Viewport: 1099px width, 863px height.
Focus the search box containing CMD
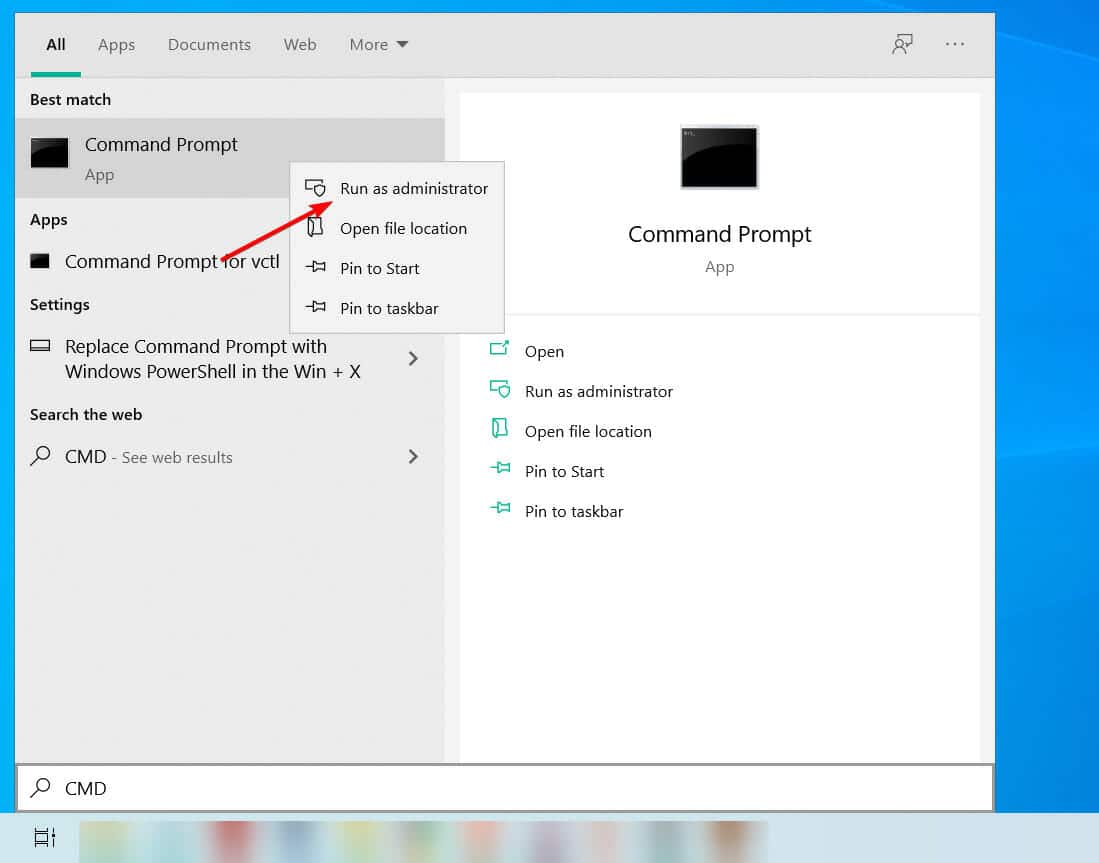(x=505, y=789)
